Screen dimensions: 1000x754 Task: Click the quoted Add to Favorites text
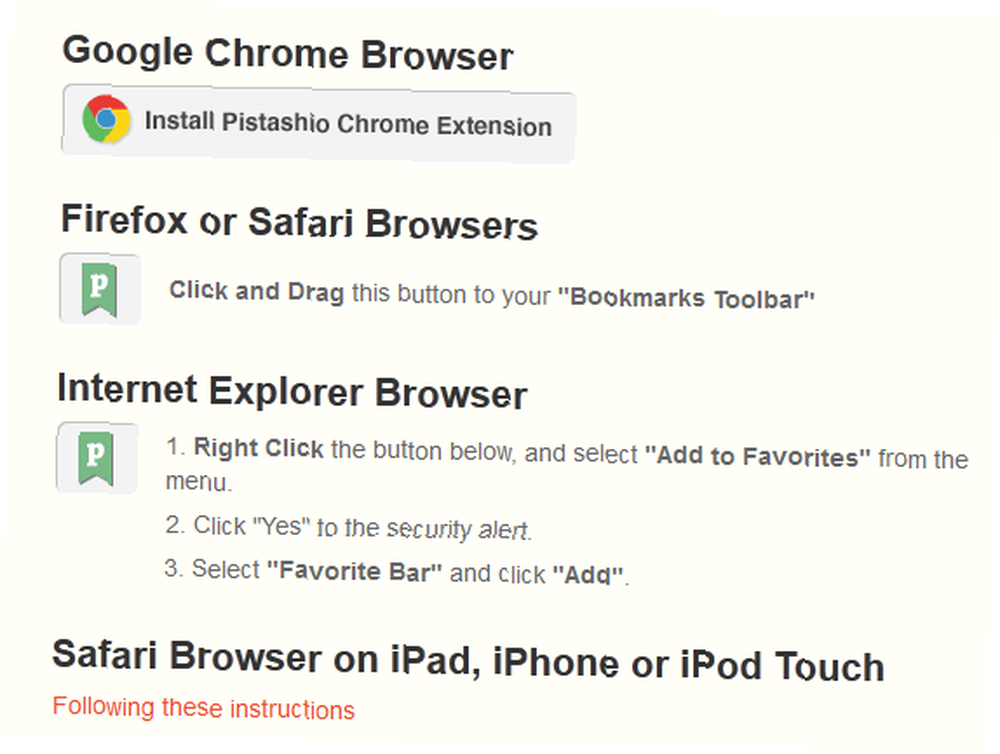(758, 457)
